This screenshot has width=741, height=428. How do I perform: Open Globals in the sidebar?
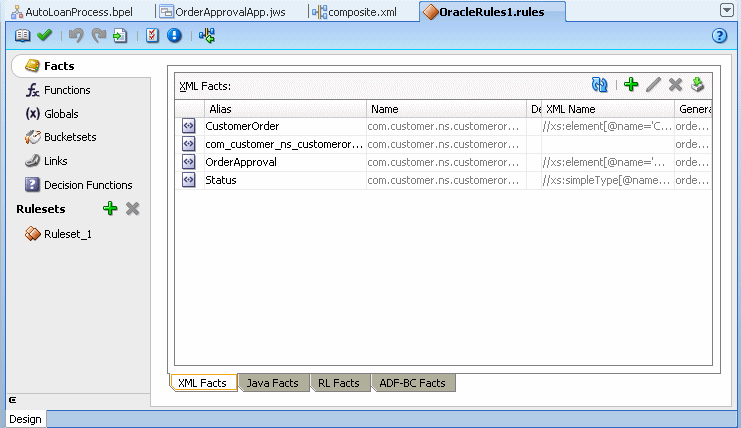point(61,114)
